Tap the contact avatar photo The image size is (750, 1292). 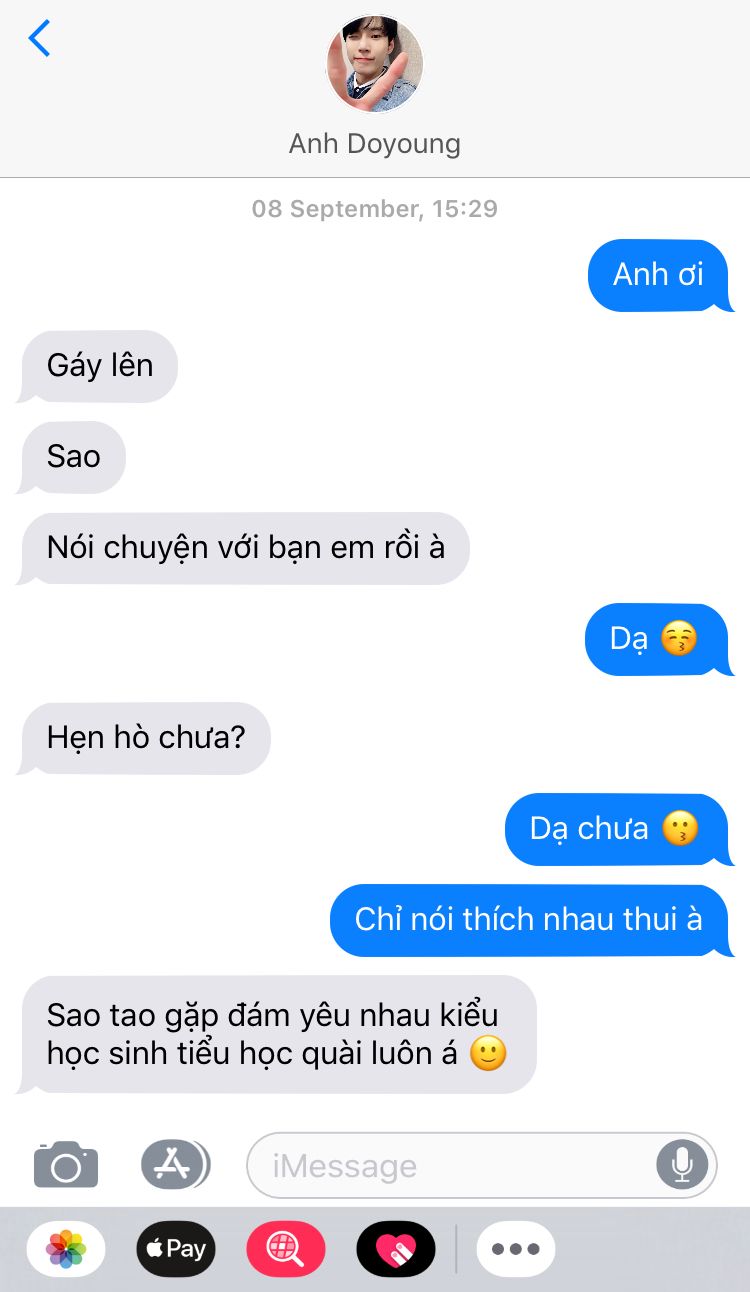[x=375, y=64]
